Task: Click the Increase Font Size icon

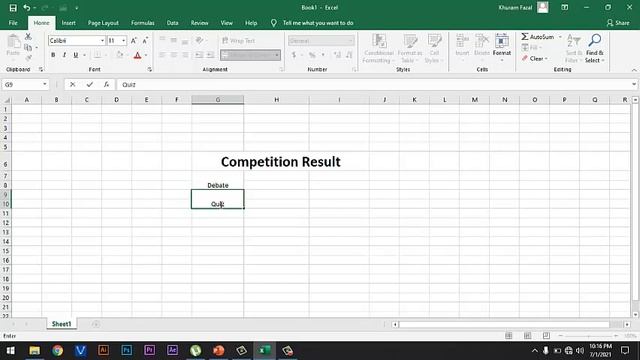Action: pos(133,41)
